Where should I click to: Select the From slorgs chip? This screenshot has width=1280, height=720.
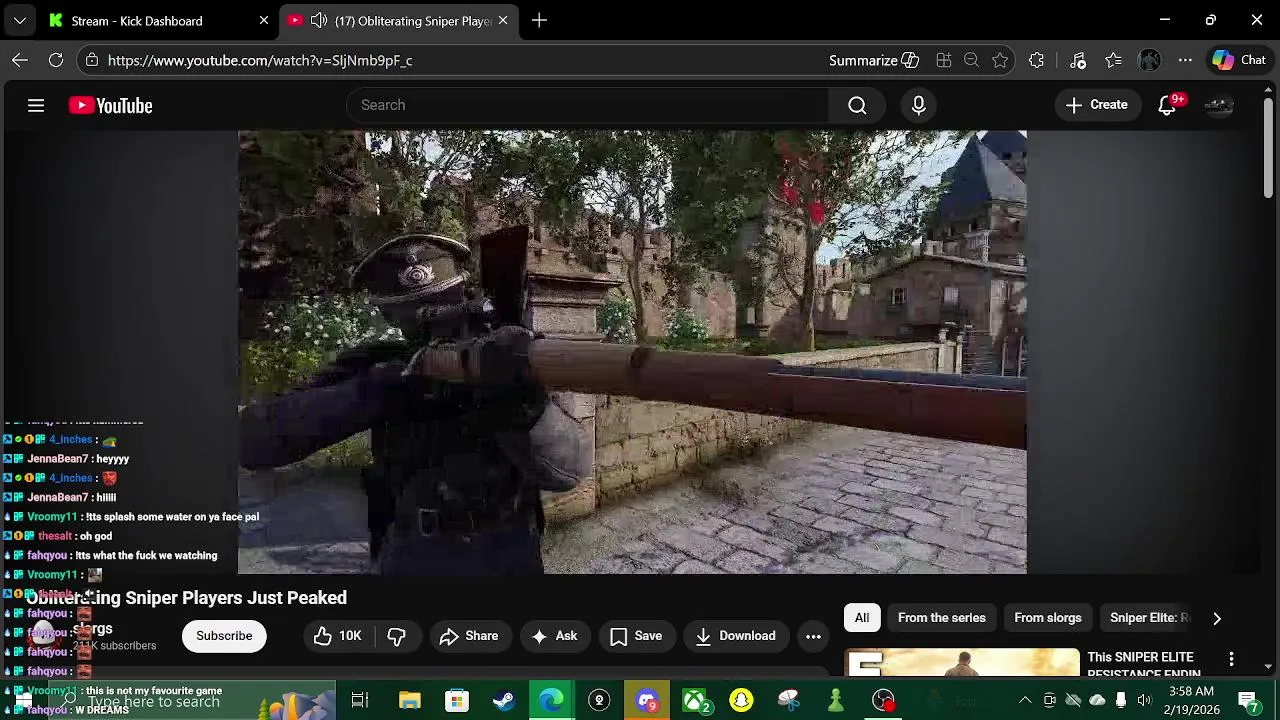coord(1048,618)
